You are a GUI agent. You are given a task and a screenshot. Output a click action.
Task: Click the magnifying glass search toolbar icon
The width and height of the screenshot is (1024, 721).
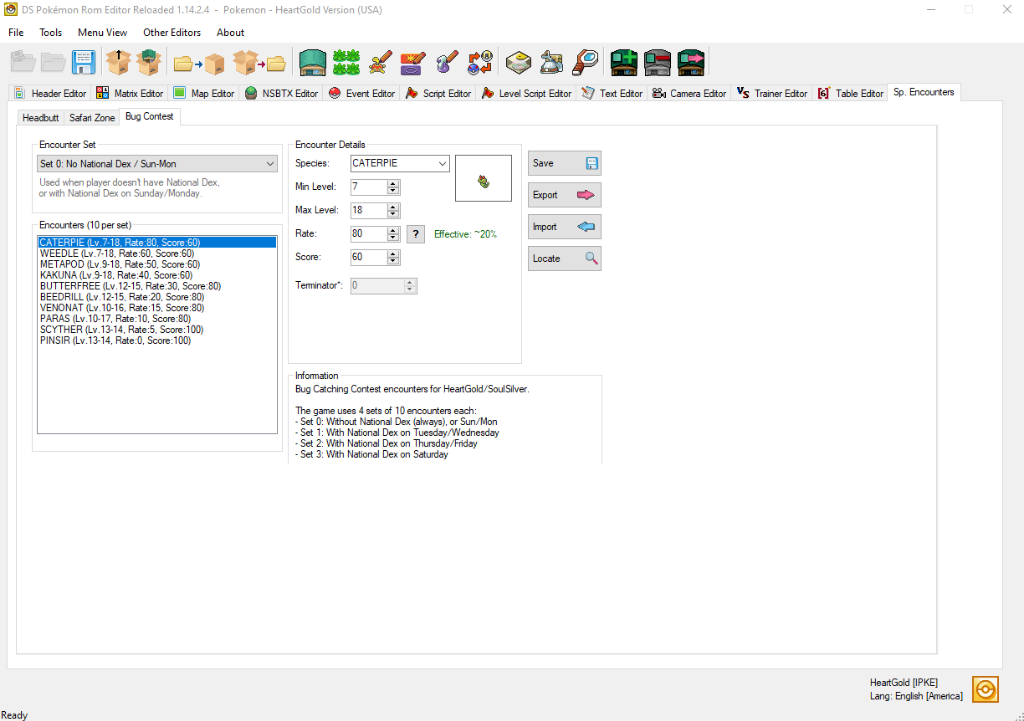pyautogui.click(x=585, y=62)
